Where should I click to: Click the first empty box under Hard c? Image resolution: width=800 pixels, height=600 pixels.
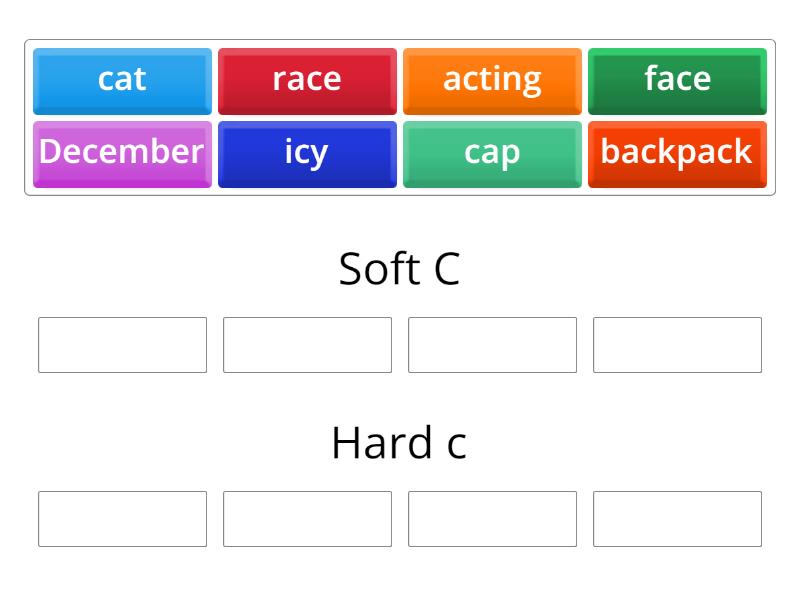(x=122, y=519)
